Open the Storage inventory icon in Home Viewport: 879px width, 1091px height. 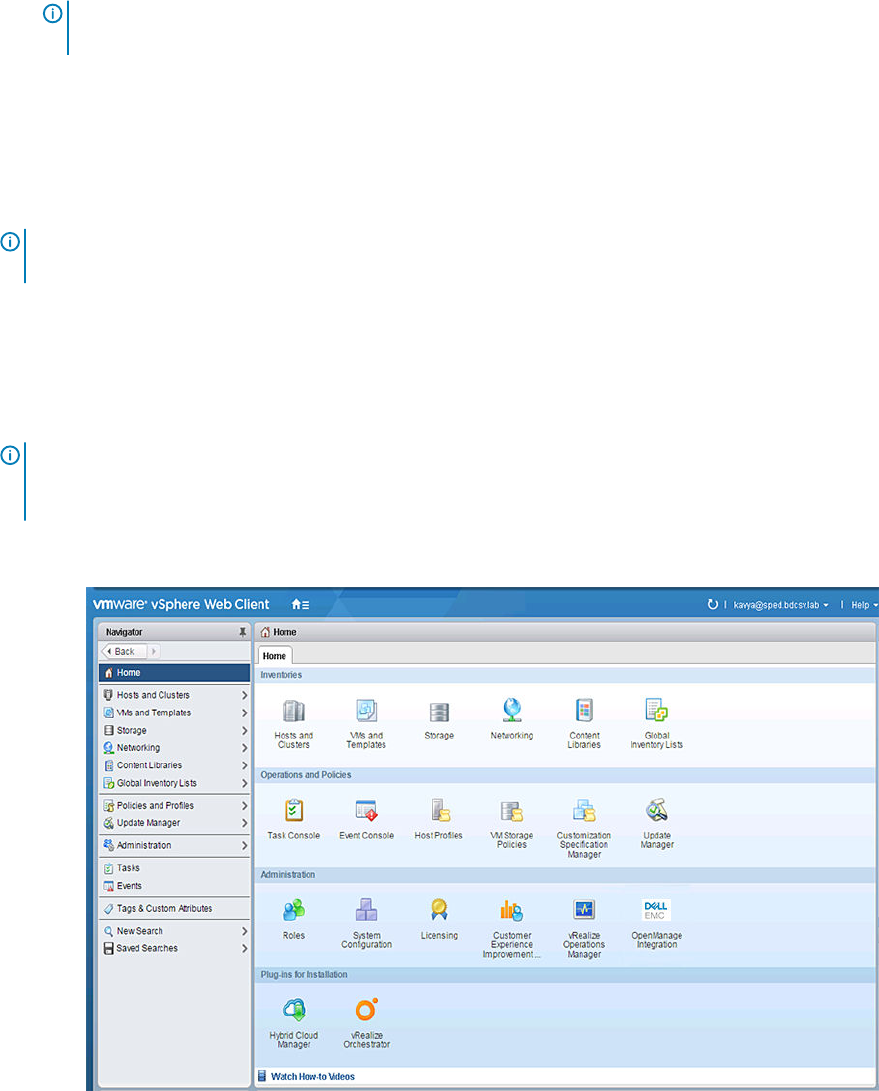(439, 712)
